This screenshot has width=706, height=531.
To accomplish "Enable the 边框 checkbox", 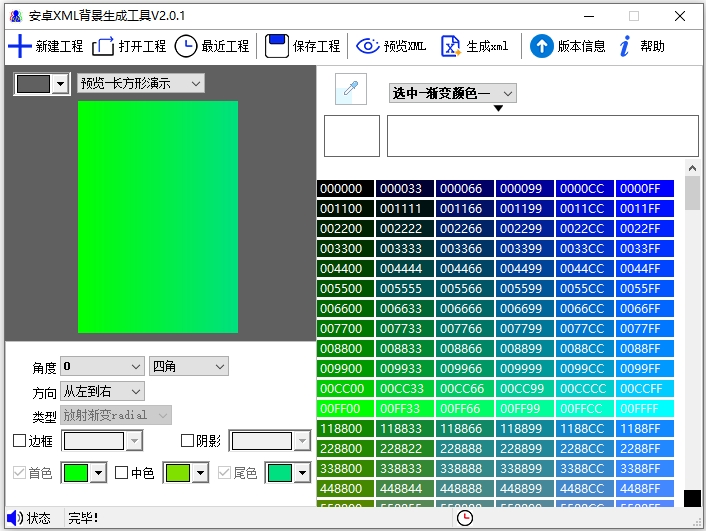I will (19, 441).
